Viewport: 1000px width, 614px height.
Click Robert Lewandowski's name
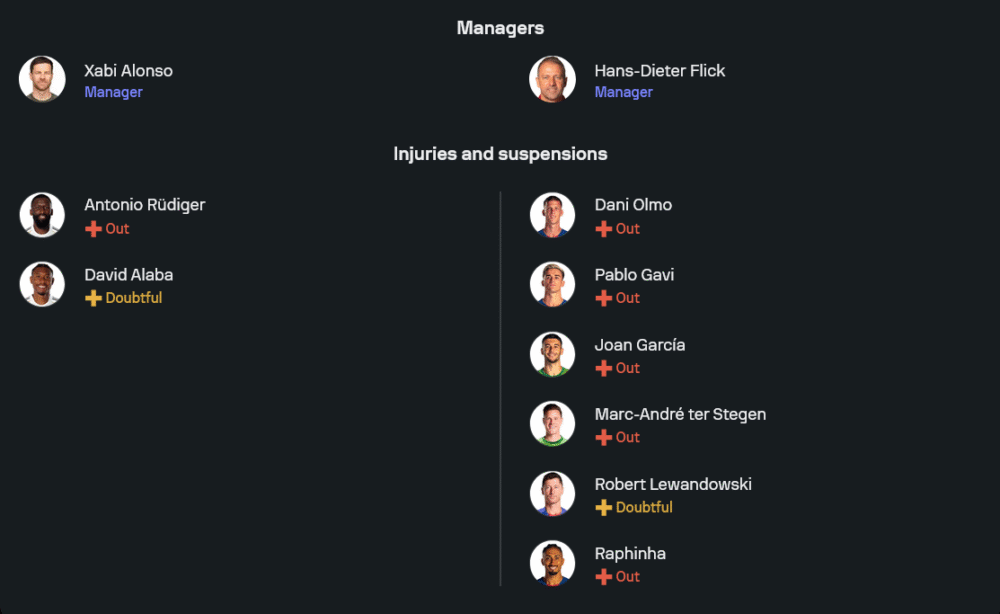672,484
